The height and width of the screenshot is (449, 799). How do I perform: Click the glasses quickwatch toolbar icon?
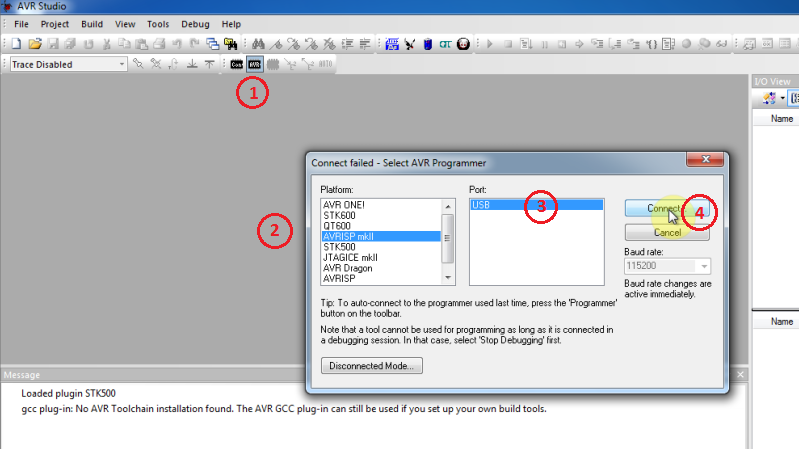(722, 44)
